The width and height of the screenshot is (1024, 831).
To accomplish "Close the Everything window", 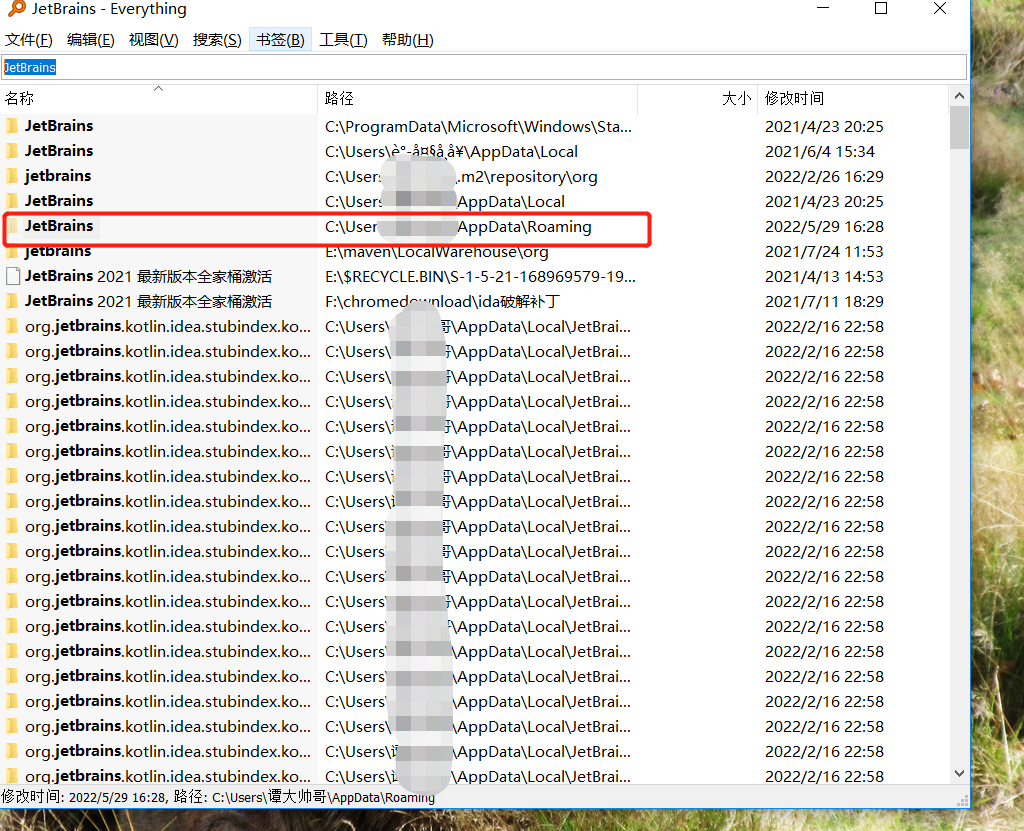I will pyautogui.click(x=940, y=8).
